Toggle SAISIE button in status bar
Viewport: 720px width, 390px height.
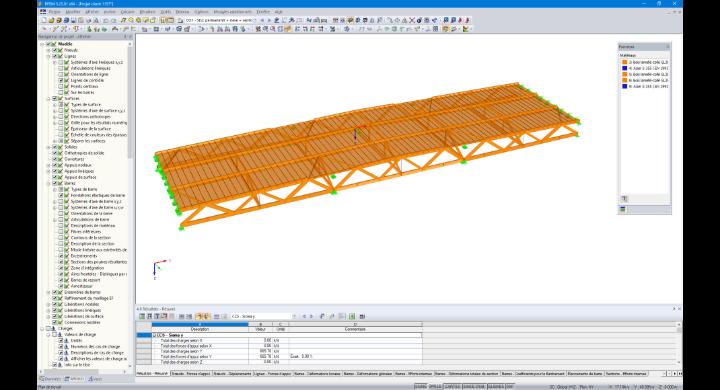(x=420, y=387)
